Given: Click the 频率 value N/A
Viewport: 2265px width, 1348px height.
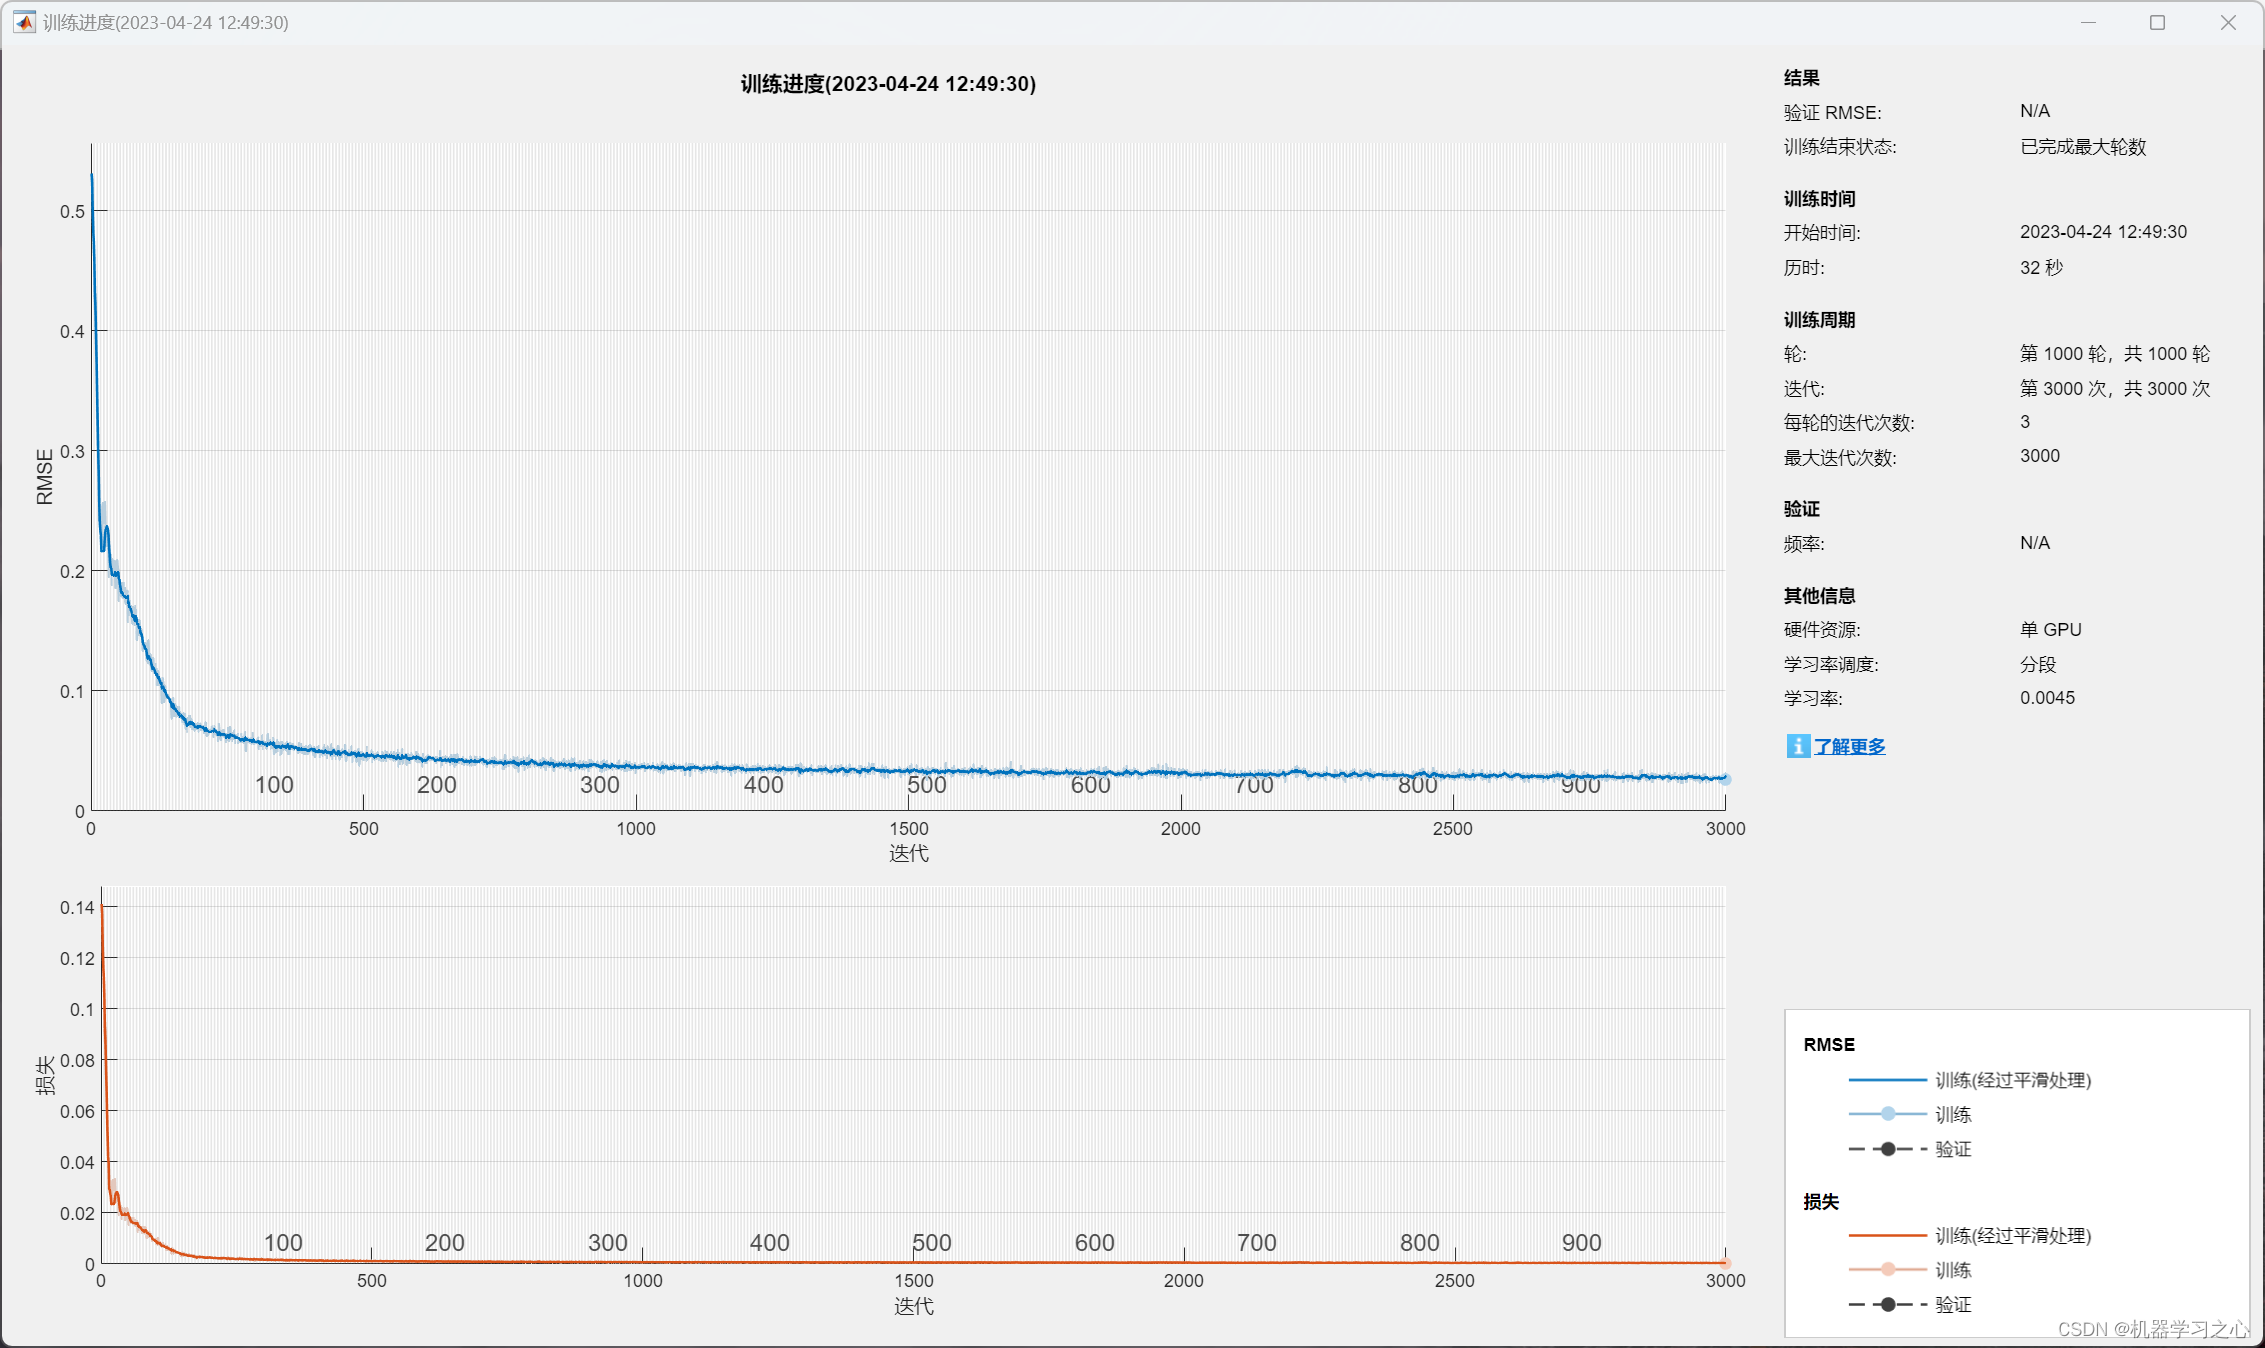Looking at the screenshot, I should pyautogui.click(x=2035, y=543).
